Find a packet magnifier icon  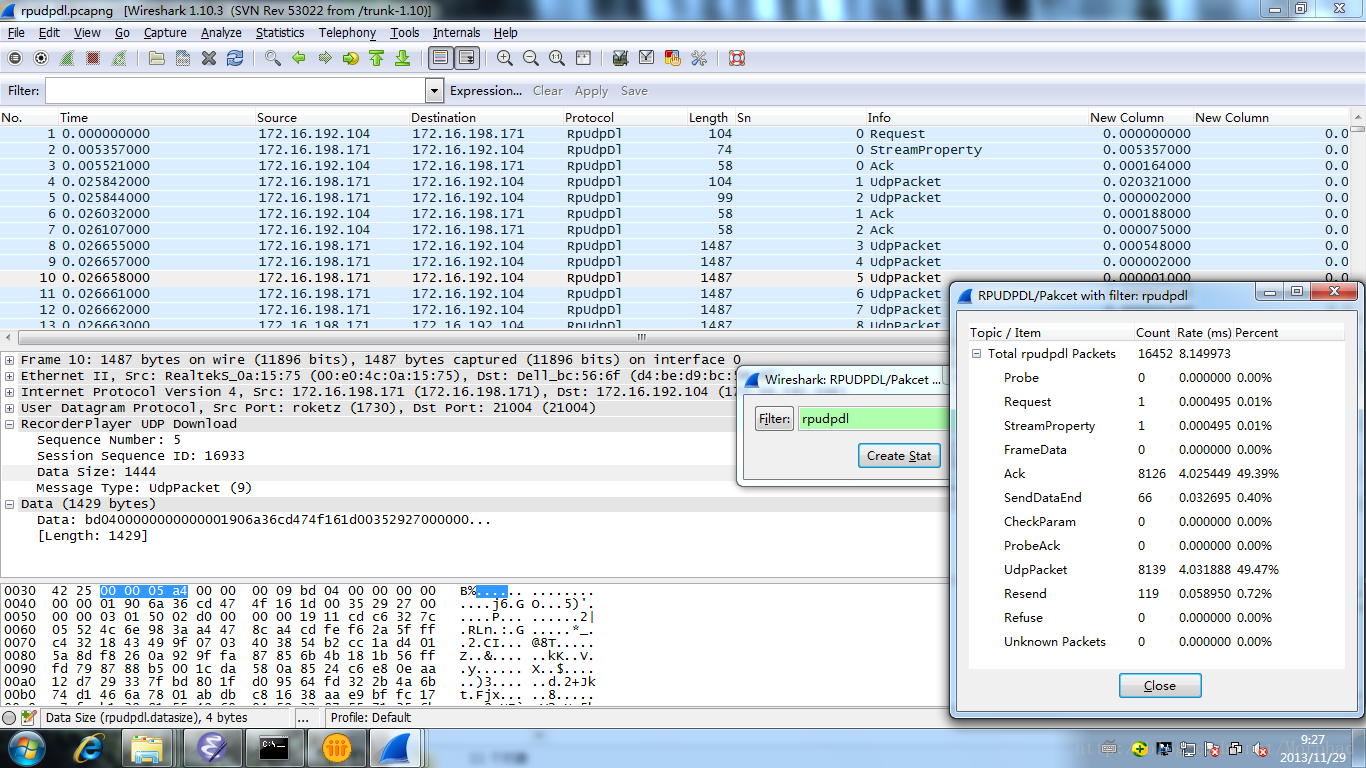point(273,58)
